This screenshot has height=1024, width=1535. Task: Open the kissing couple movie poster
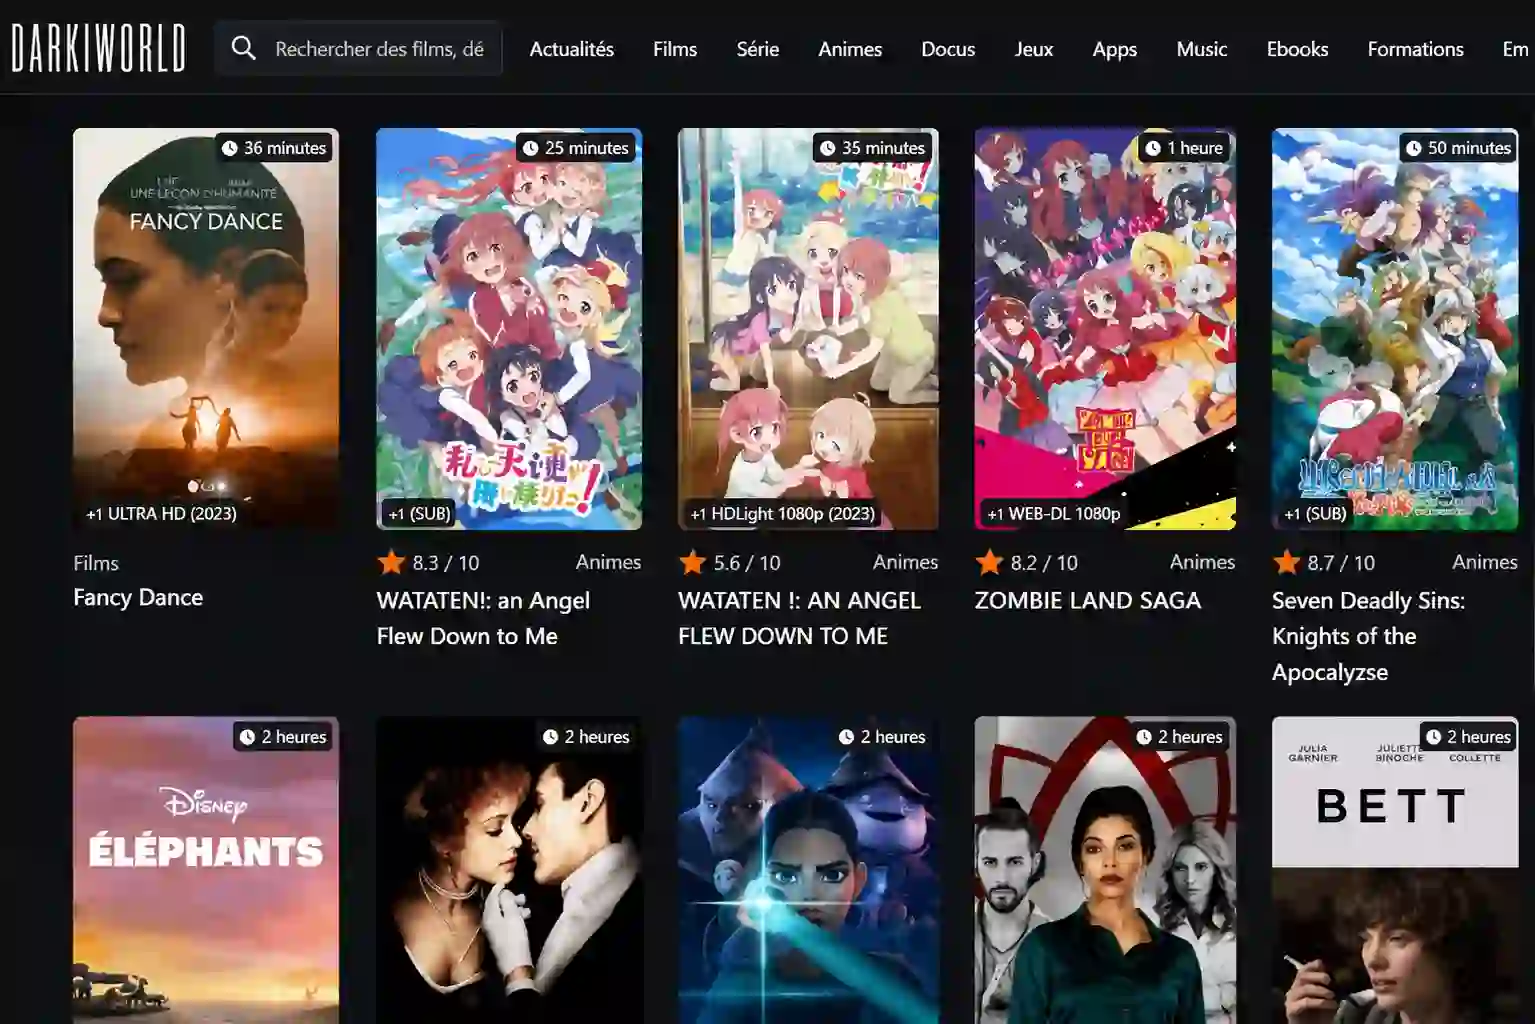point(509,870)
